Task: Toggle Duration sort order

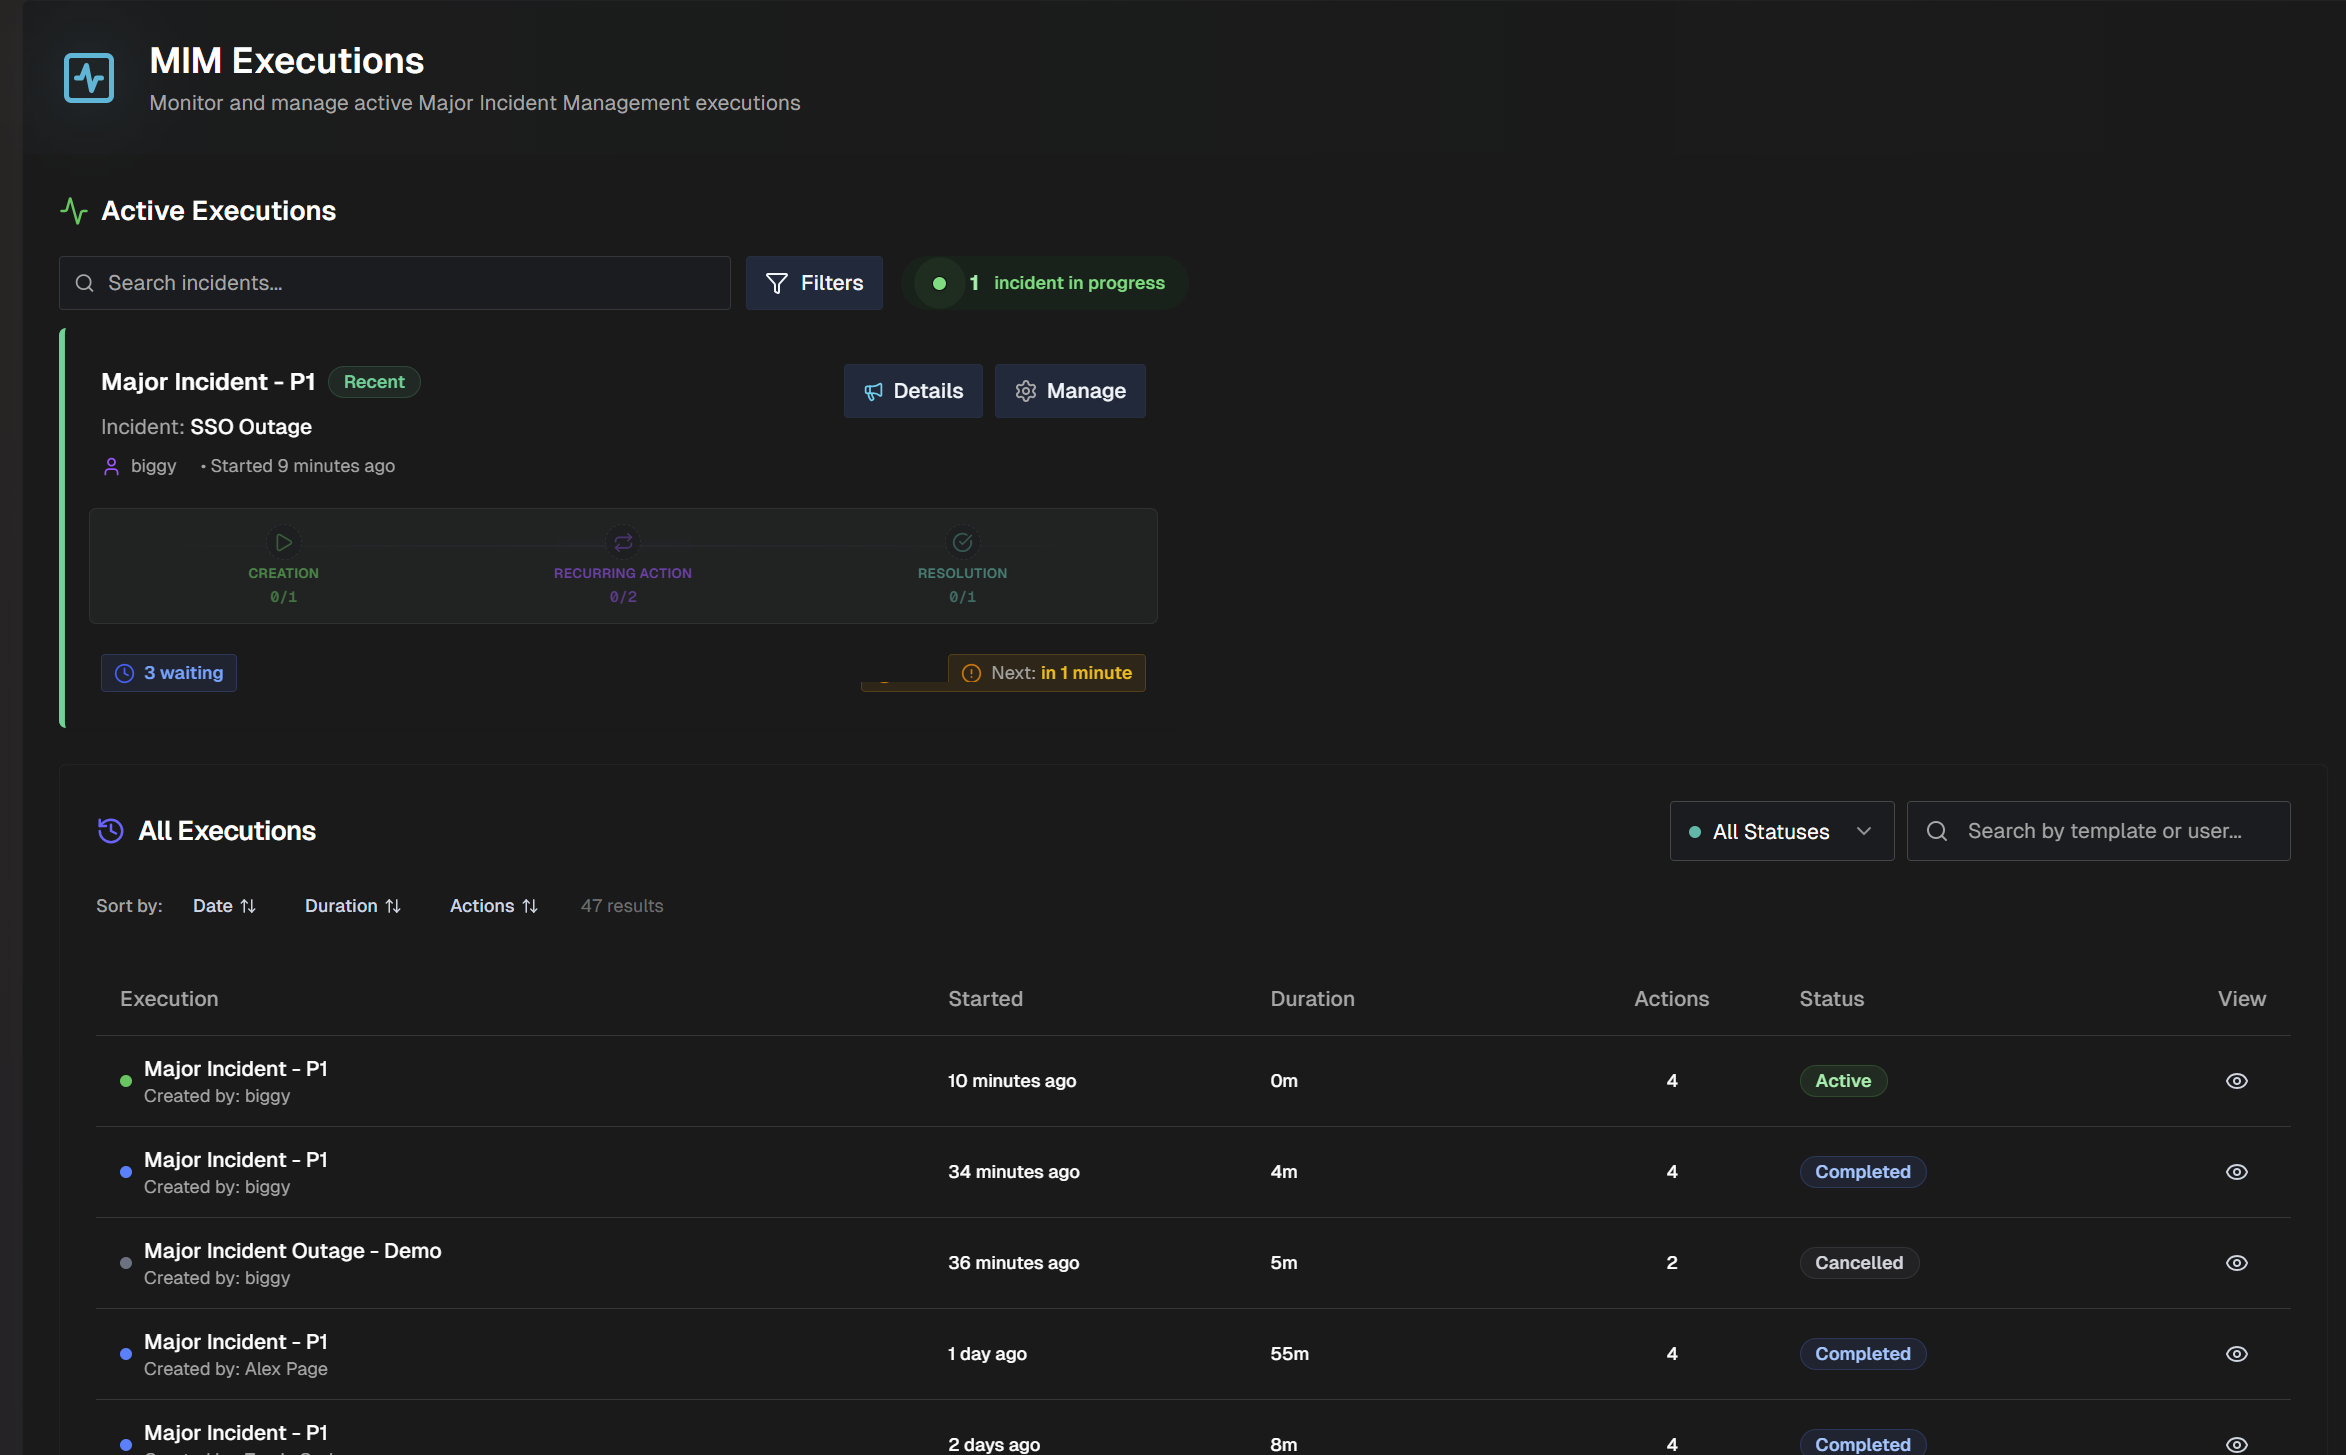Action: click(x=352, y=905)
